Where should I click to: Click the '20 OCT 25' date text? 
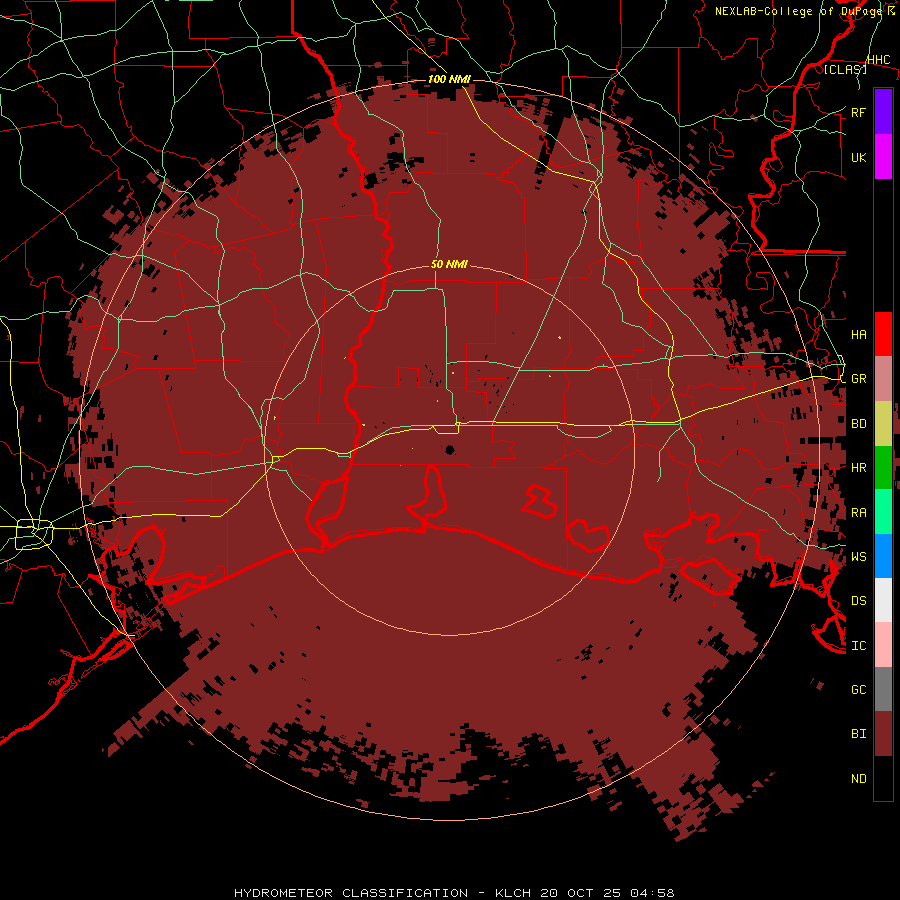582,893
